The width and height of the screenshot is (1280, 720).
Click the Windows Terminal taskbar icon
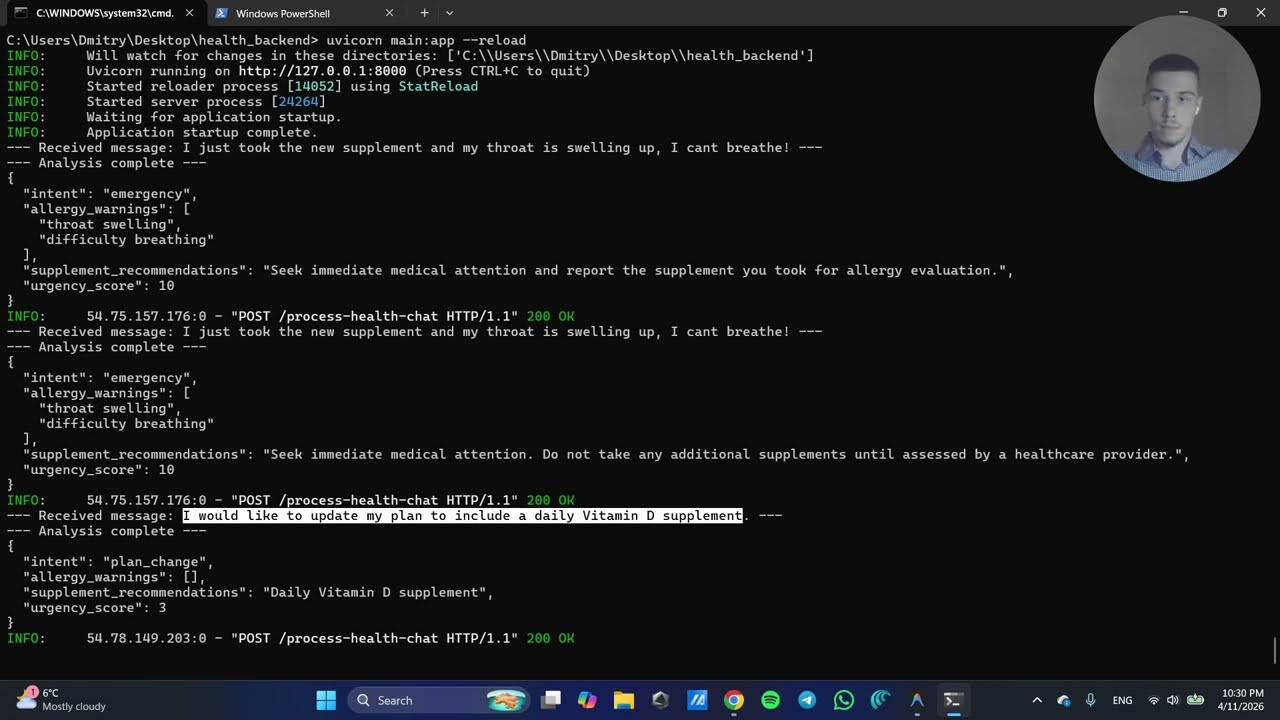click(x=953, y=700)
